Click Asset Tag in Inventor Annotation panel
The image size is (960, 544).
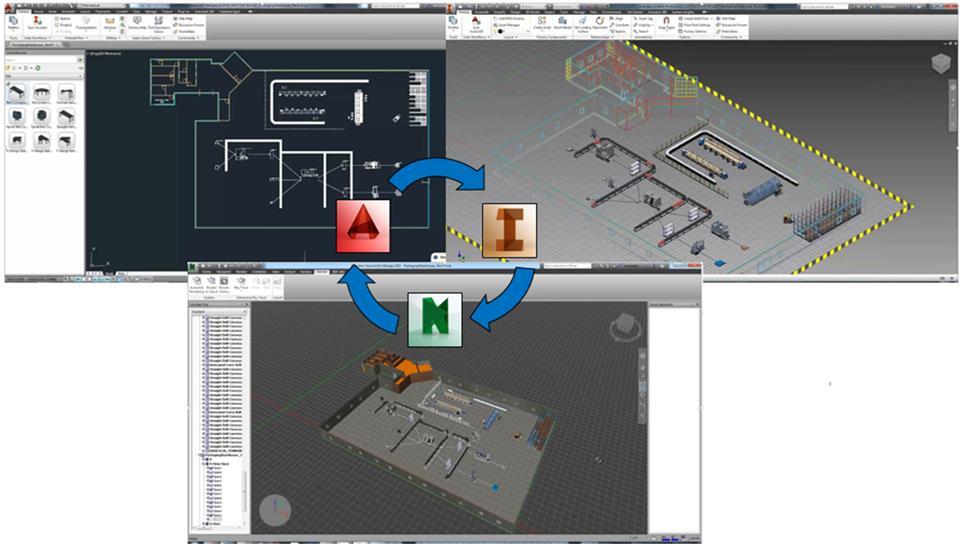643,18
